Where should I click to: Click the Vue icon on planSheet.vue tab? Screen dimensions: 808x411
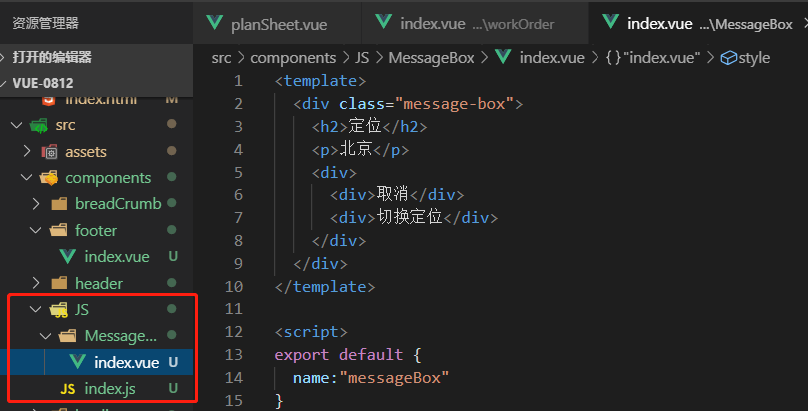214,23
